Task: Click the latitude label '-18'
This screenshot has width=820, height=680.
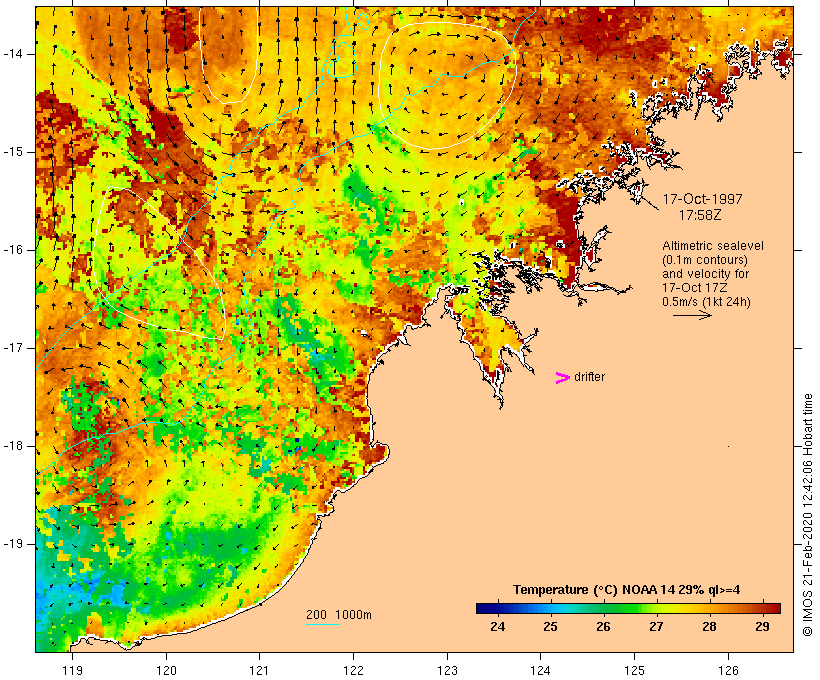Action: pyautogui.click(x=12, y=446)
